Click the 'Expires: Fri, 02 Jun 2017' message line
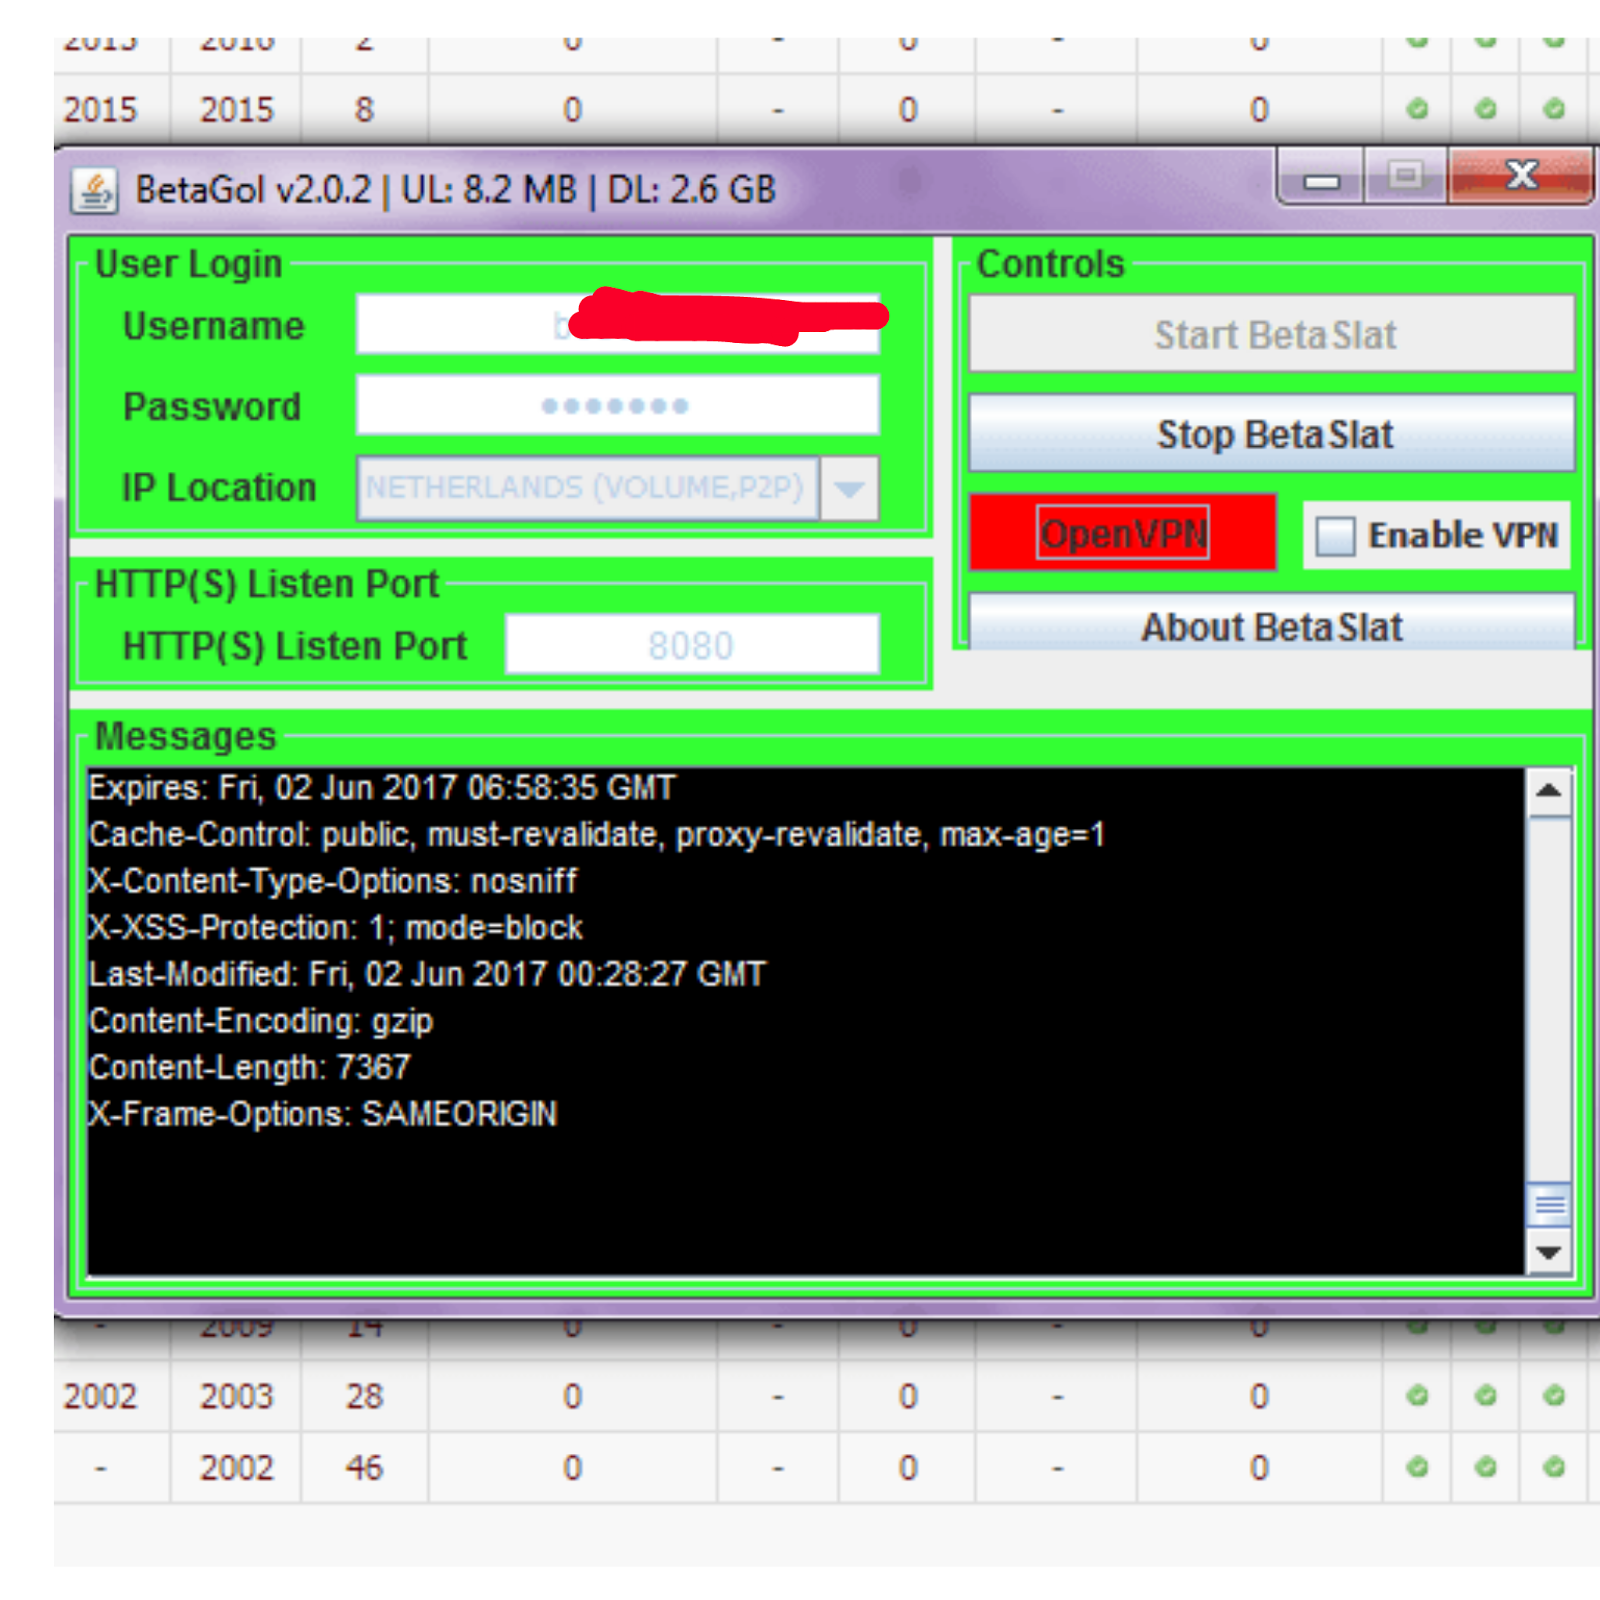The image size is (1600, 1600). (x=382, y=788)
